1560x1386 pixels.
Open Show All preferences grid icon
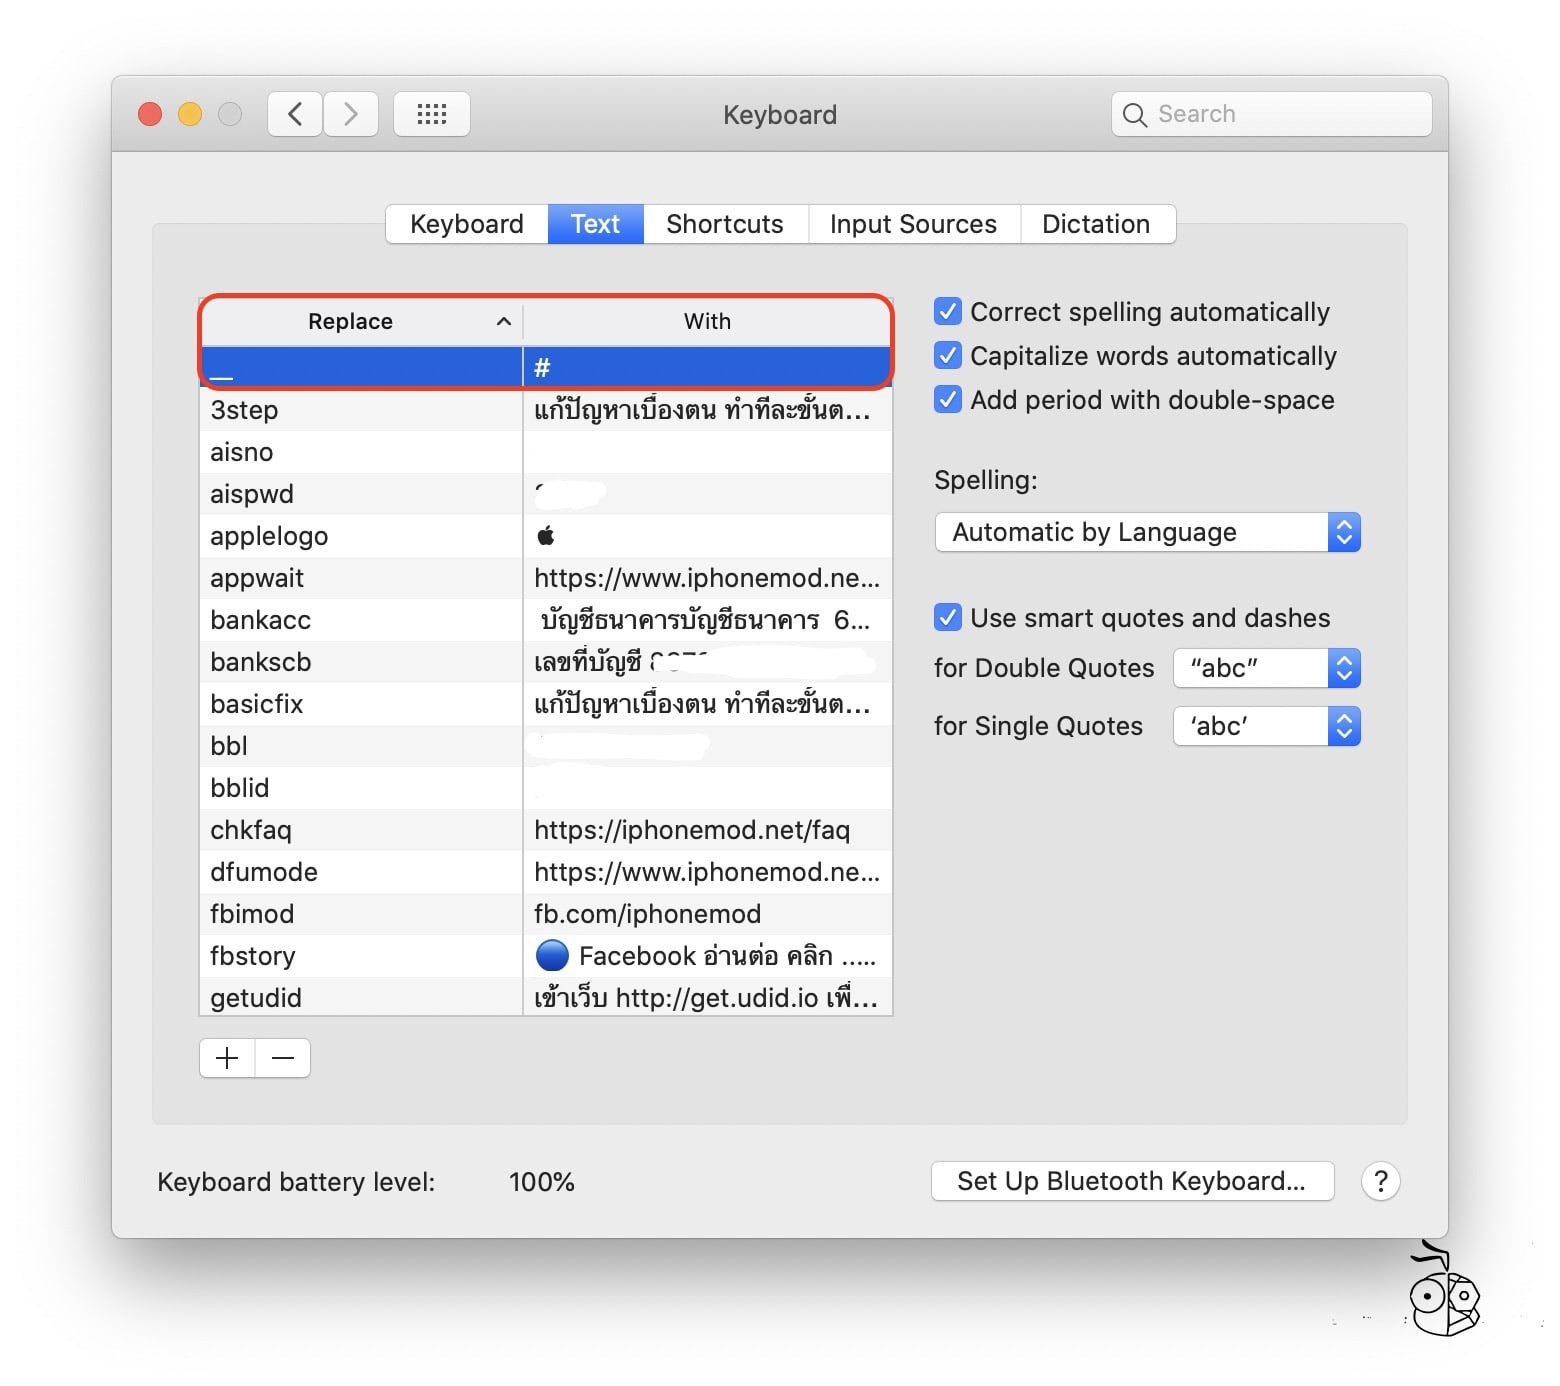(x=431, y=113)
